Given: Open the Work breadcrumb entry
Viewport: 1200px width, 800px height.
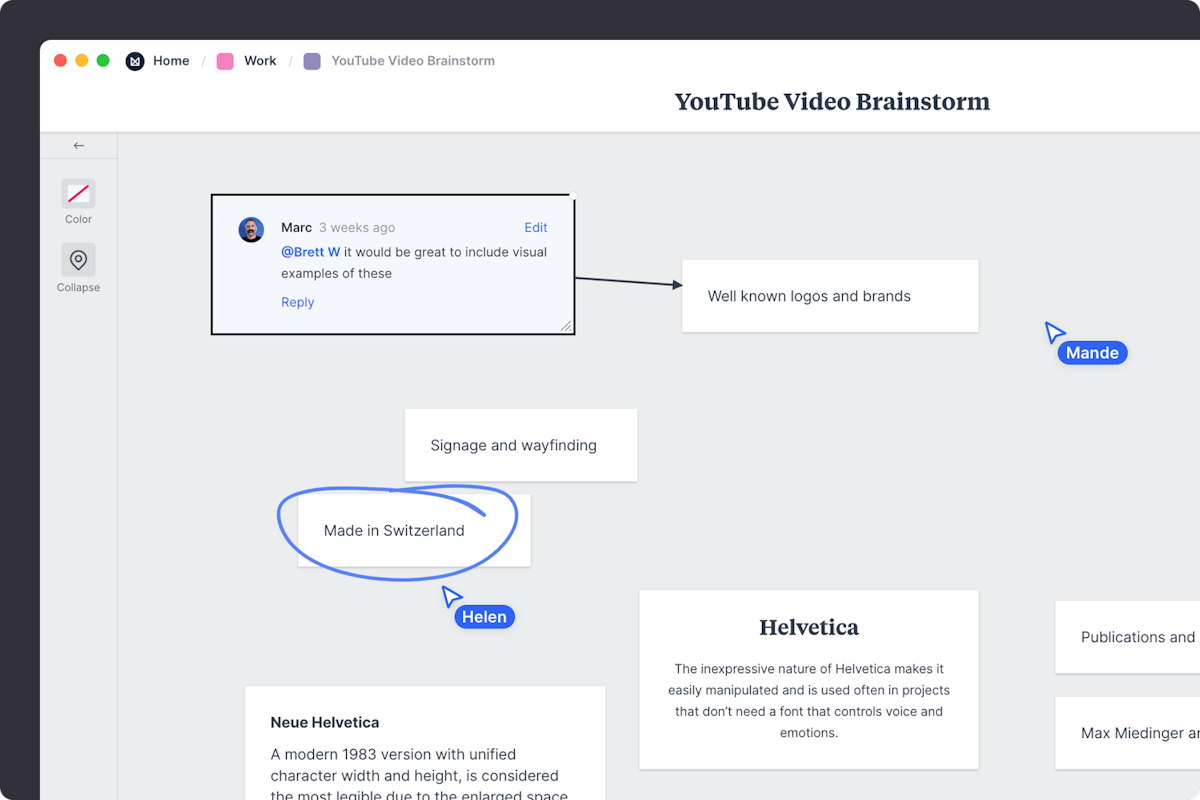Looking at the screenshot, I should click(x=260, y=60).
